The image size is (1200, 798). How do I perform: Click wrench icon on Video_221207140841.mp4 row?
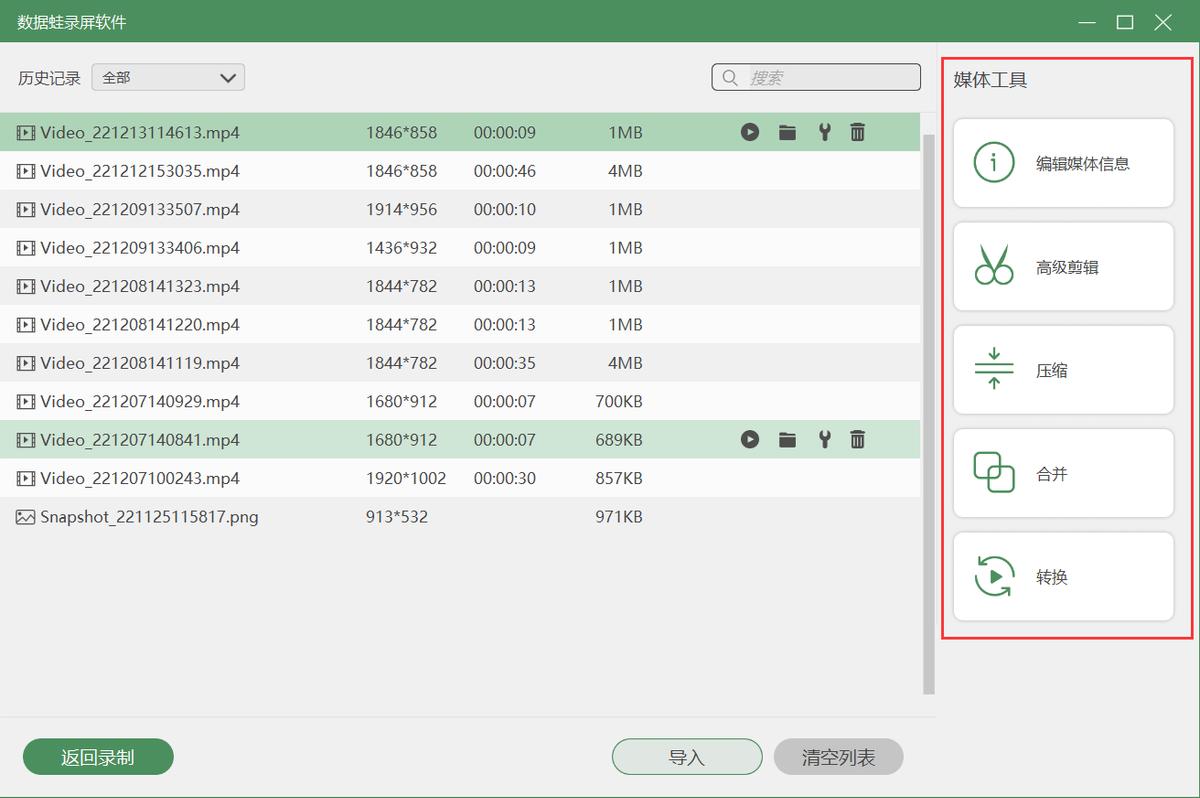(x=824, y=439)
